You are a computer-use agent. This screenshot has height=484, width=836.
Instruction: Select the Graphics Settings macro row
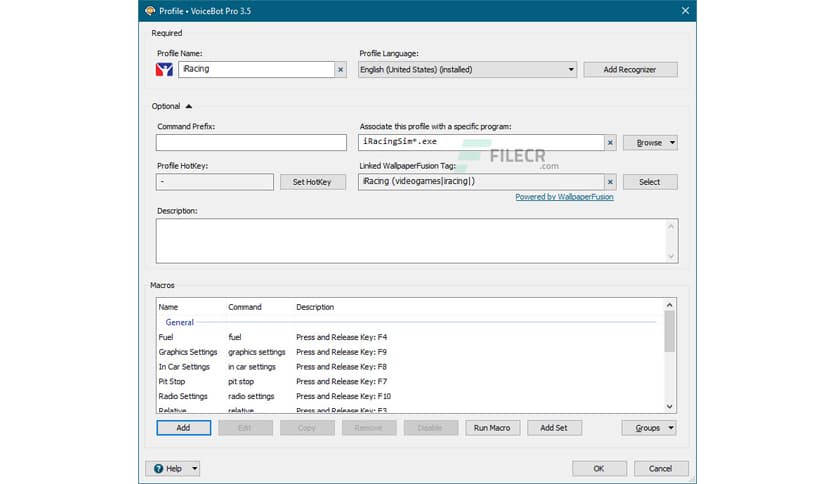coord(411,352)
